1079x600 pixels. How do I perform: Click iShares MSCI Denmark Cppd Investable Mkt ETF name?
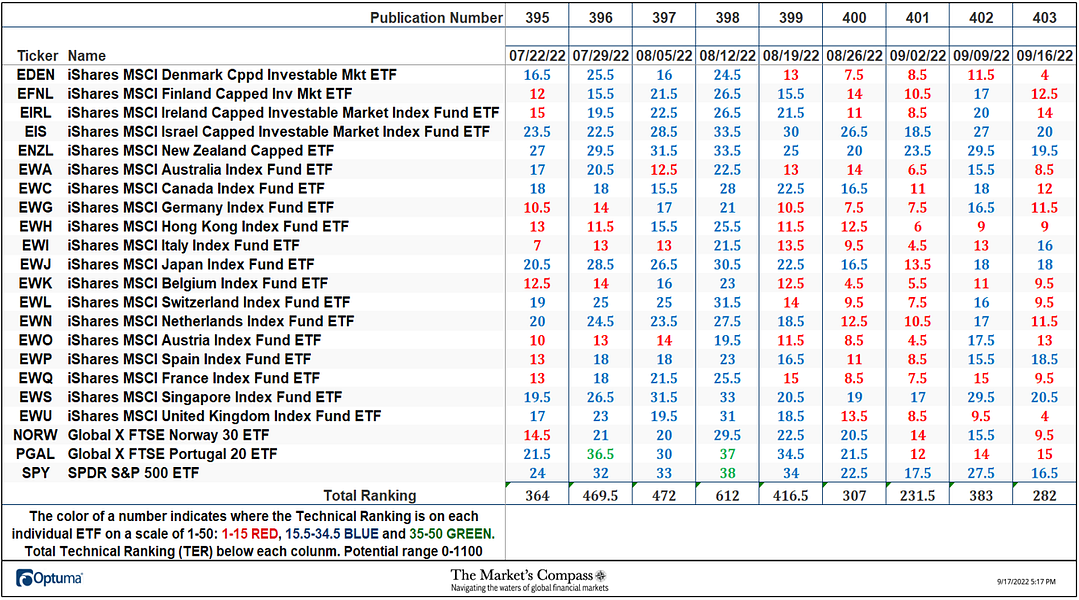point(232,75)
